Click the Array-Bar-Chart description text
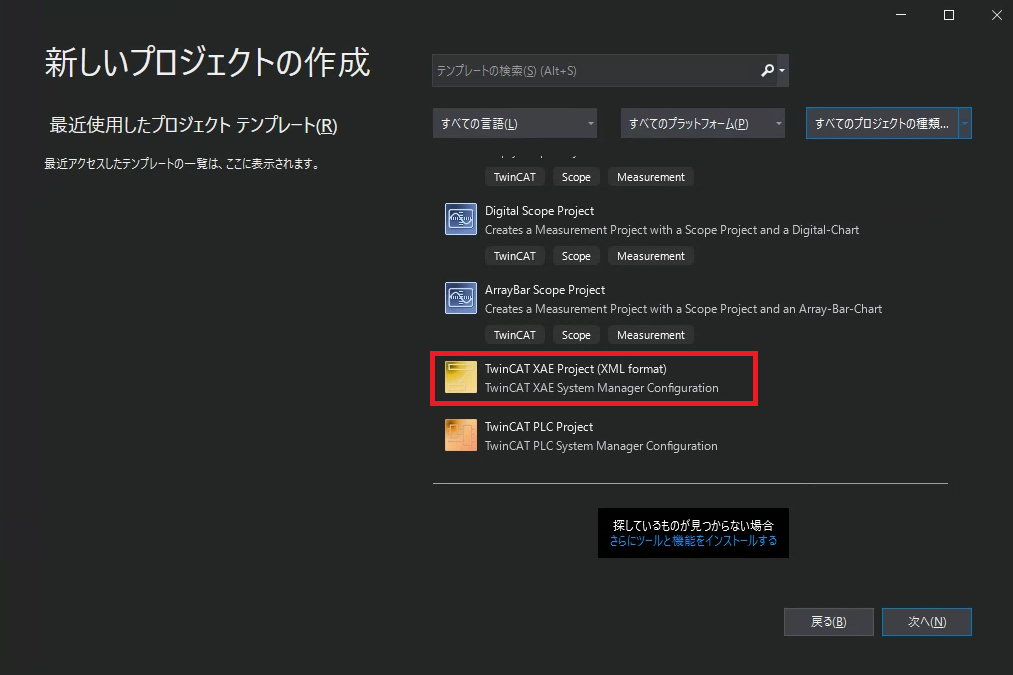 [684, 309]
